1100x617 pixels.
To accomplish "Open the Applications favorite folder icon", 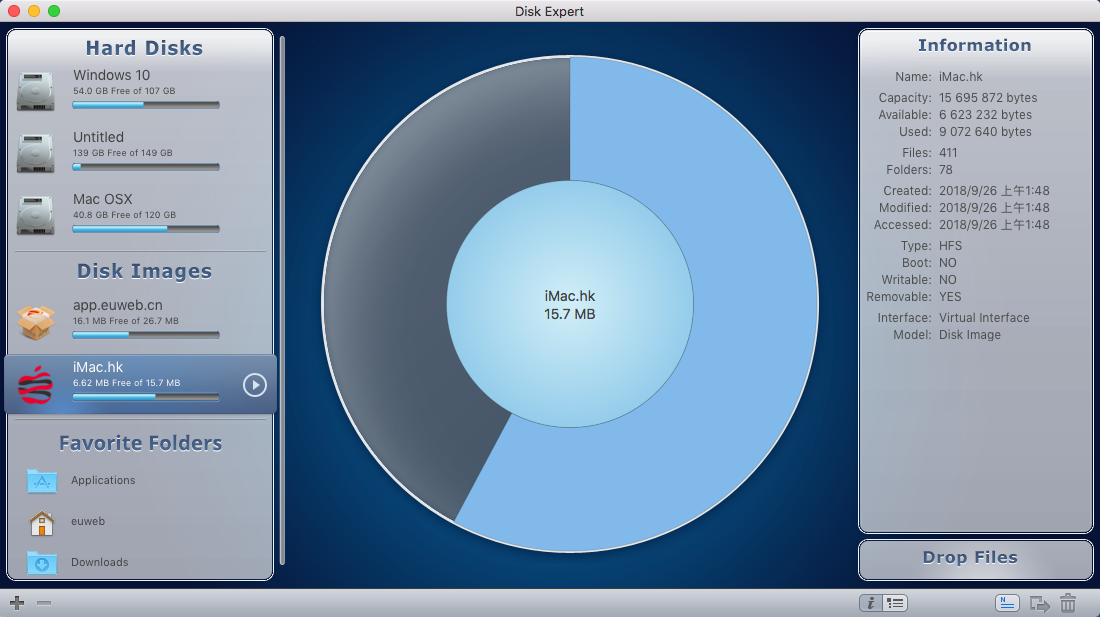I will (x=41, y=481).
